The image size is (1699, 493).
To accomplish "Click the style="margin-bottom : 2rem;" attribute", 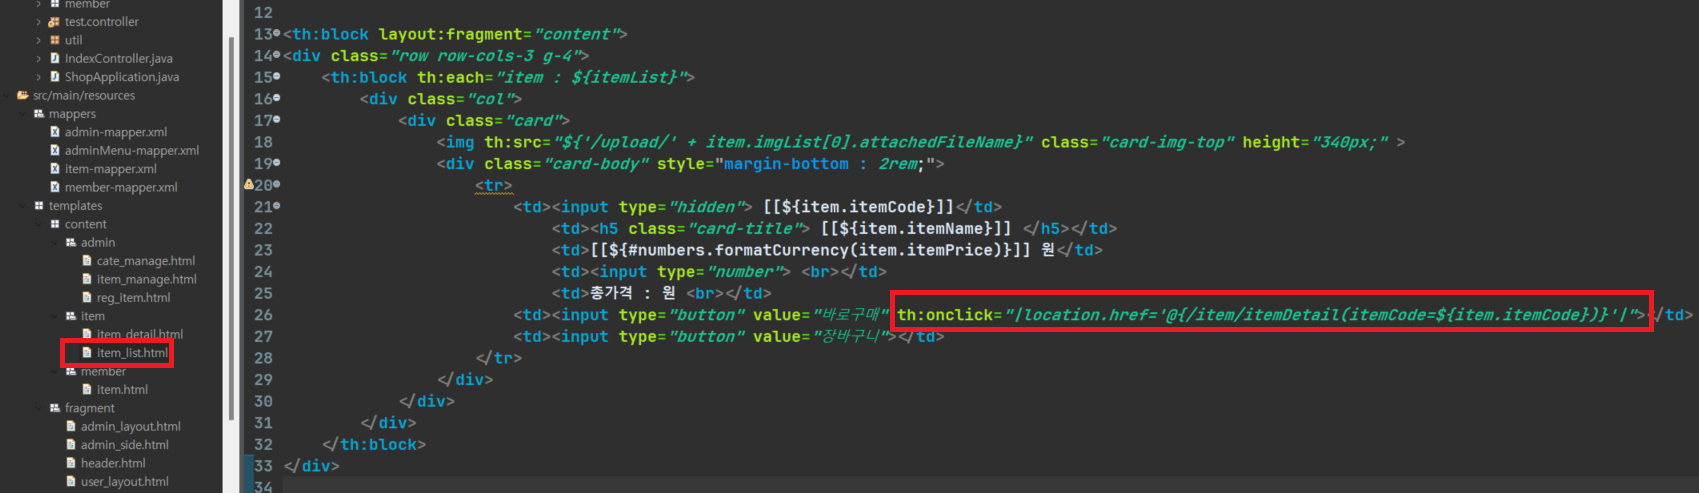I will click(x=796, y=163).
